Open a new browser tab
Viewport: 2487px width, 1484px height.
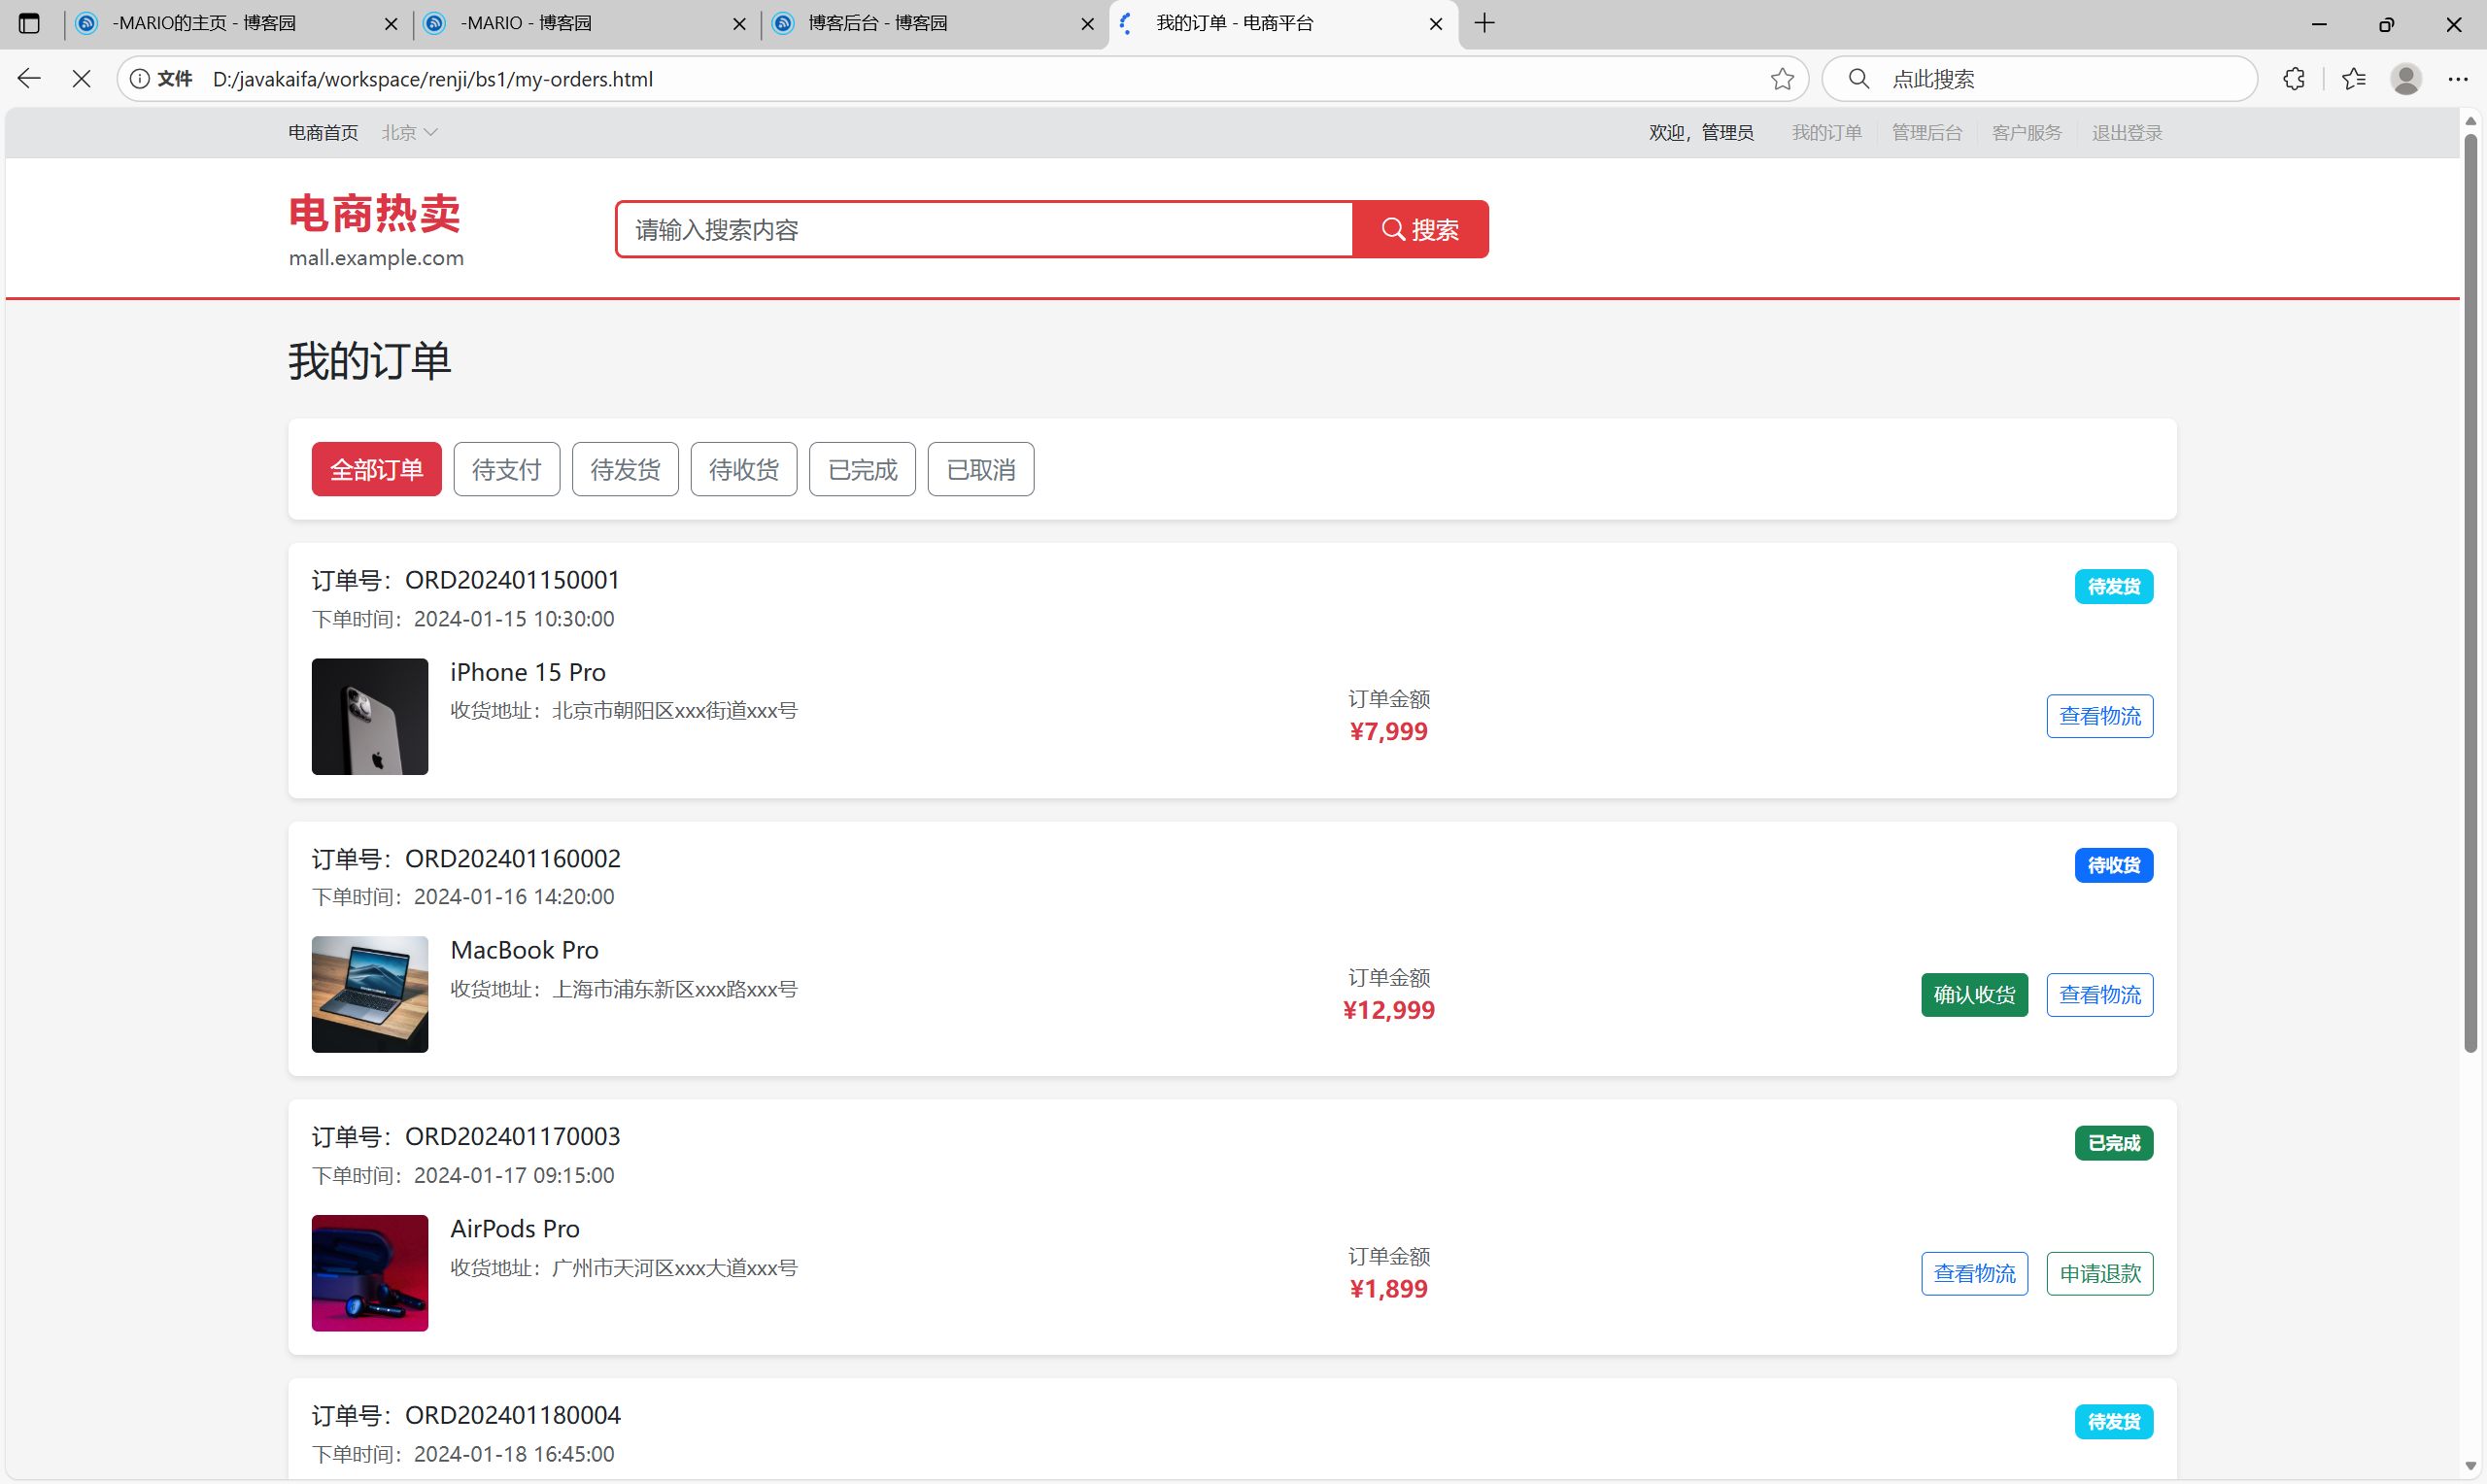point(1484,23)
